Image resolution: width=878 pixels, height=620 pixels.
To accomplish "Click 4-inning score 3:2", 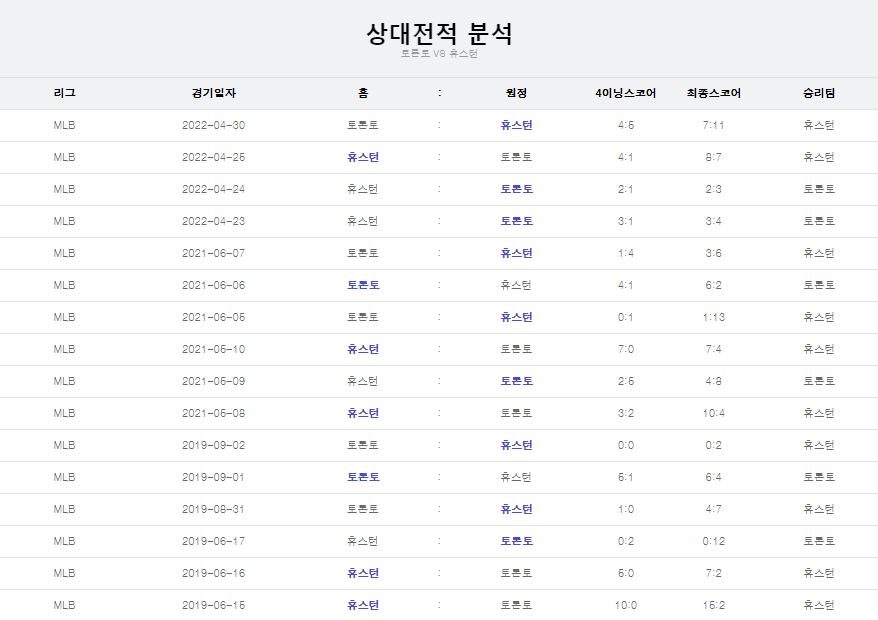I will click(x=626, y=413).
